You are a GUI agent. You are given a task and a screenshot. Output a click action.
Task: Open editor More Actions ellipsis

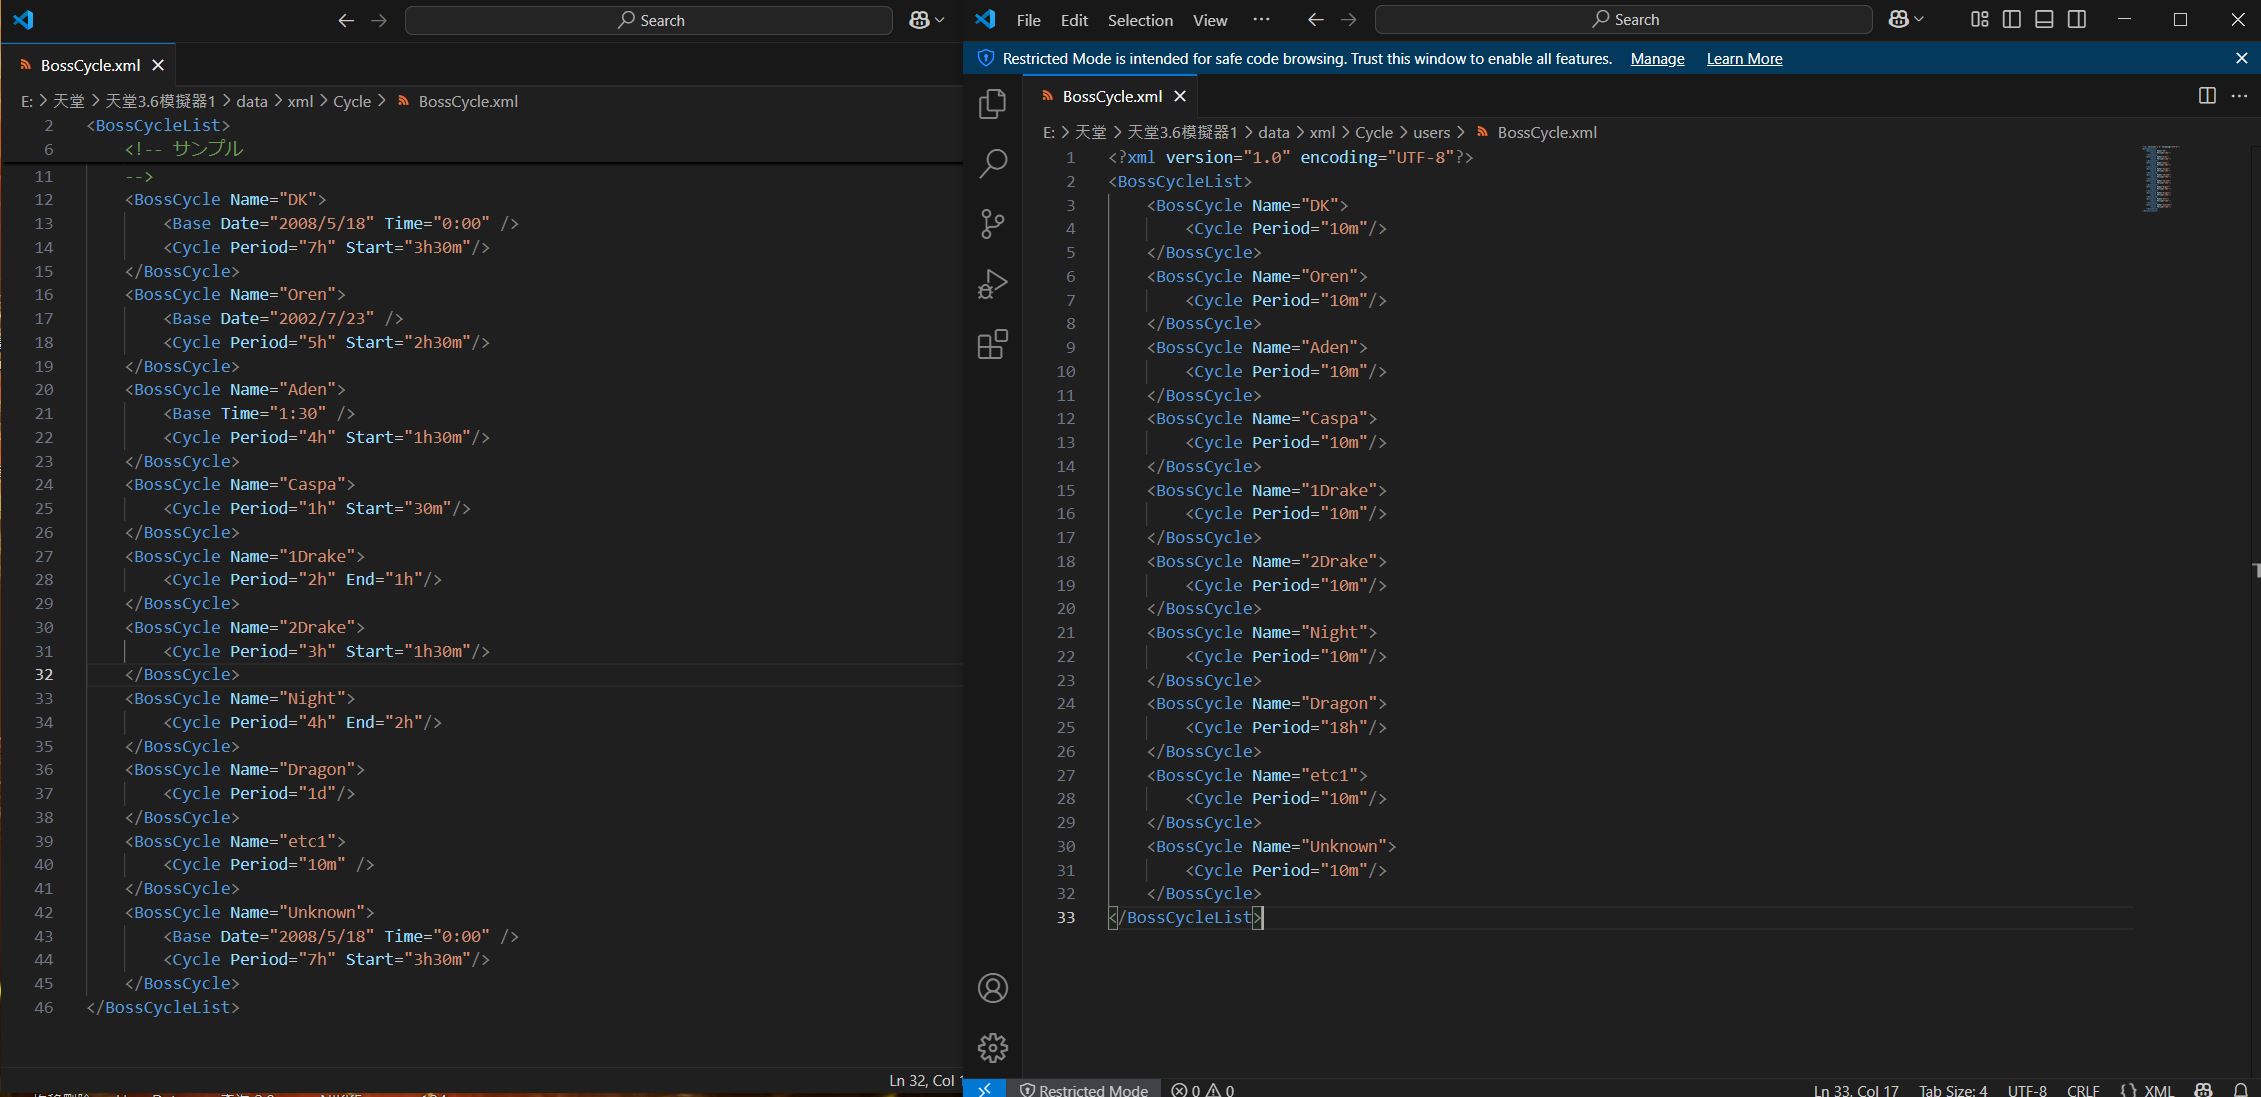coord(2239,96)
